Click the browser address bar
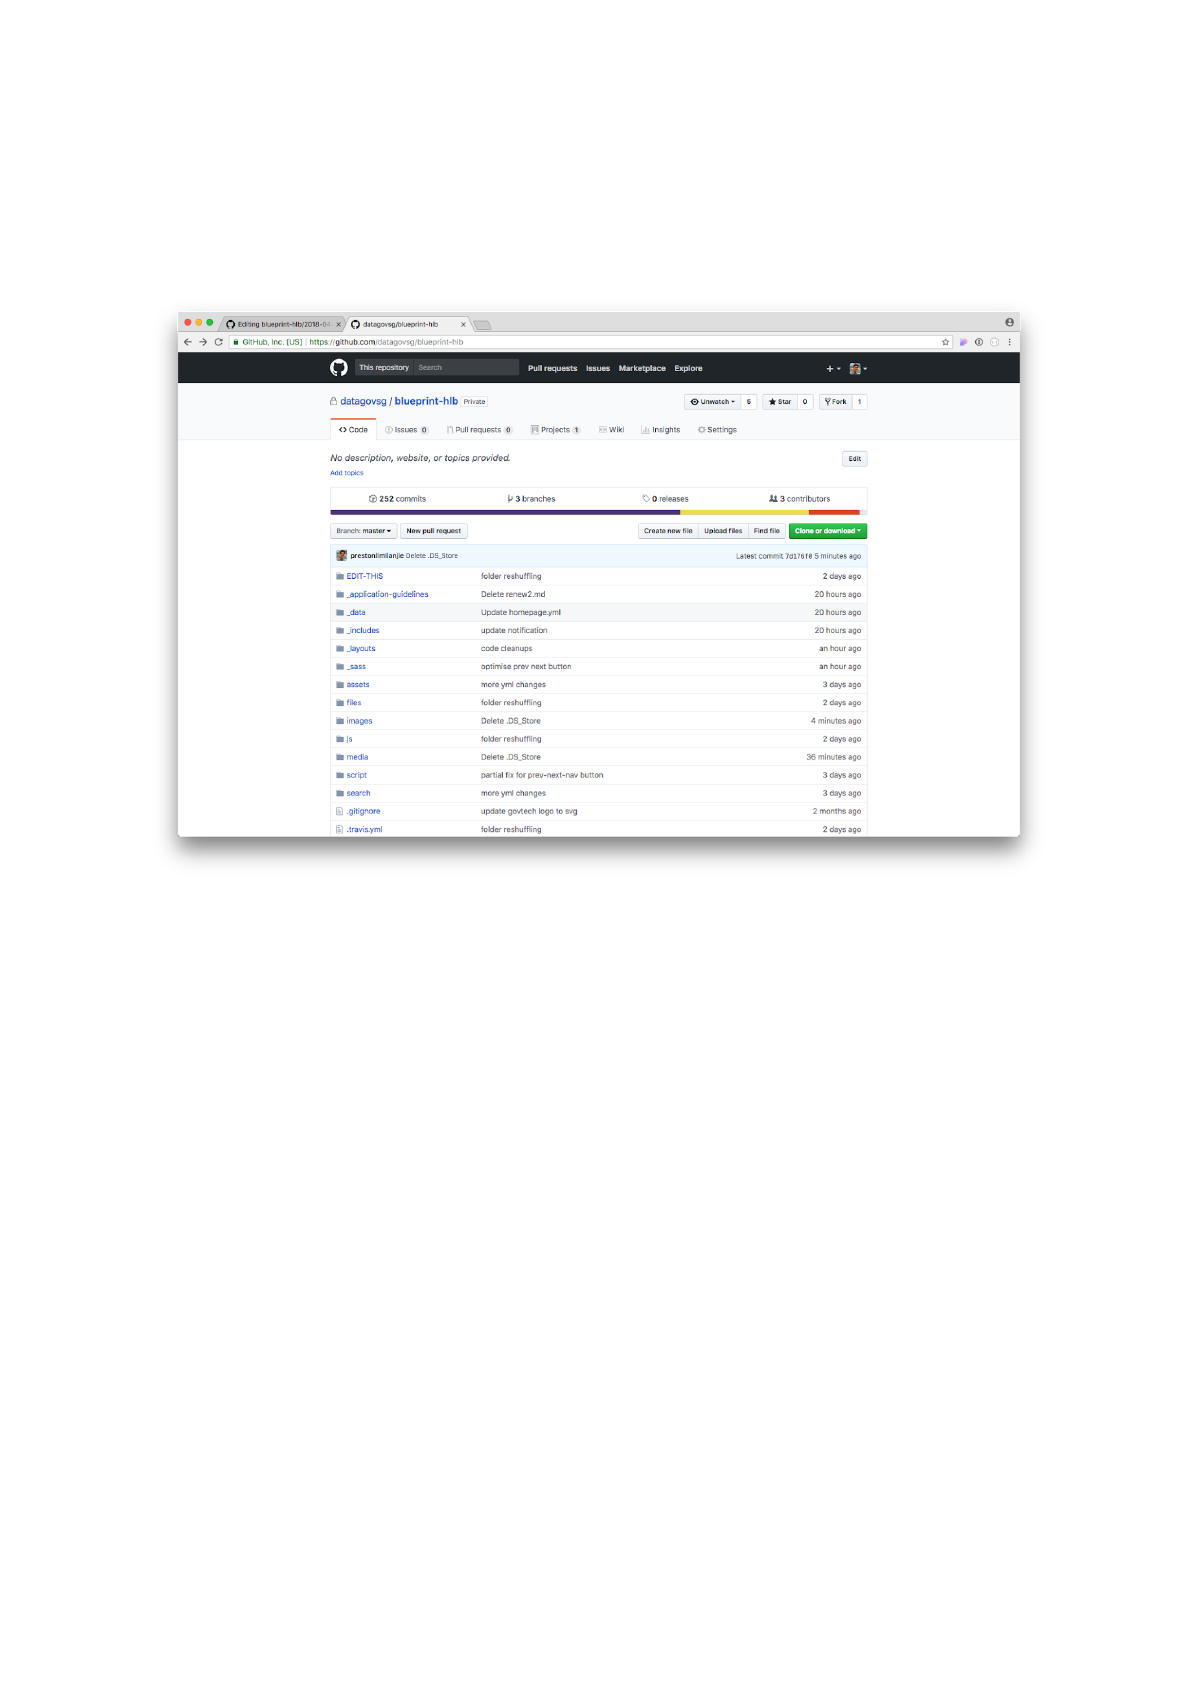The width and height of the screenshot is (1192, 1686). [590, 342]
